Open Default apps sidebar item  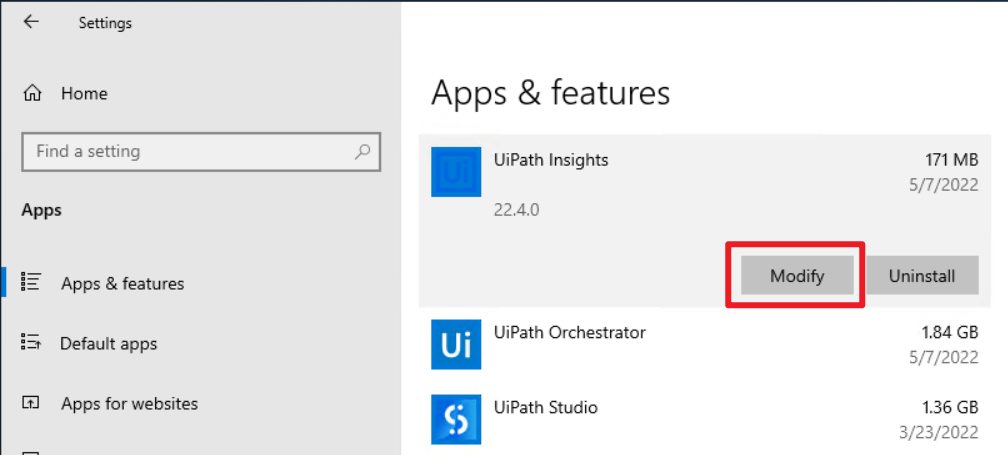(x=108, y=344)
